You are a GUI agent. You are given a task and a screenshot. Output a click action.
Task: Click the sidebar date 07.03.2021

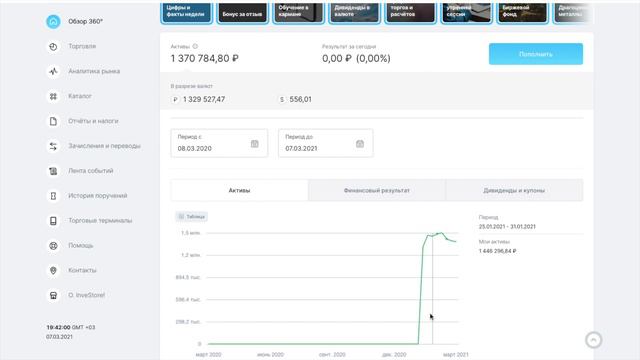click(59, 337)
